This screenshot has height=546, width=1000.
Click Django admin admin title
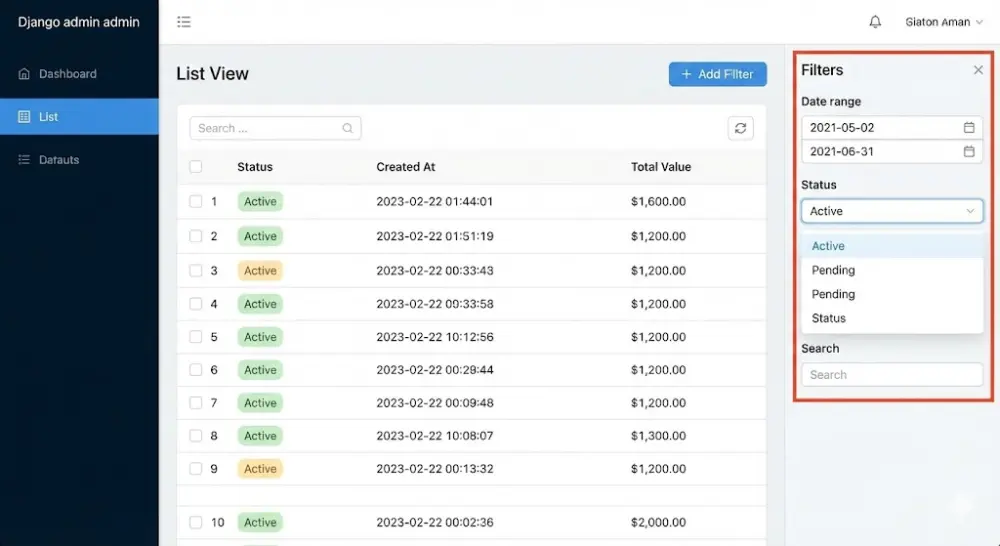point(78,22)
